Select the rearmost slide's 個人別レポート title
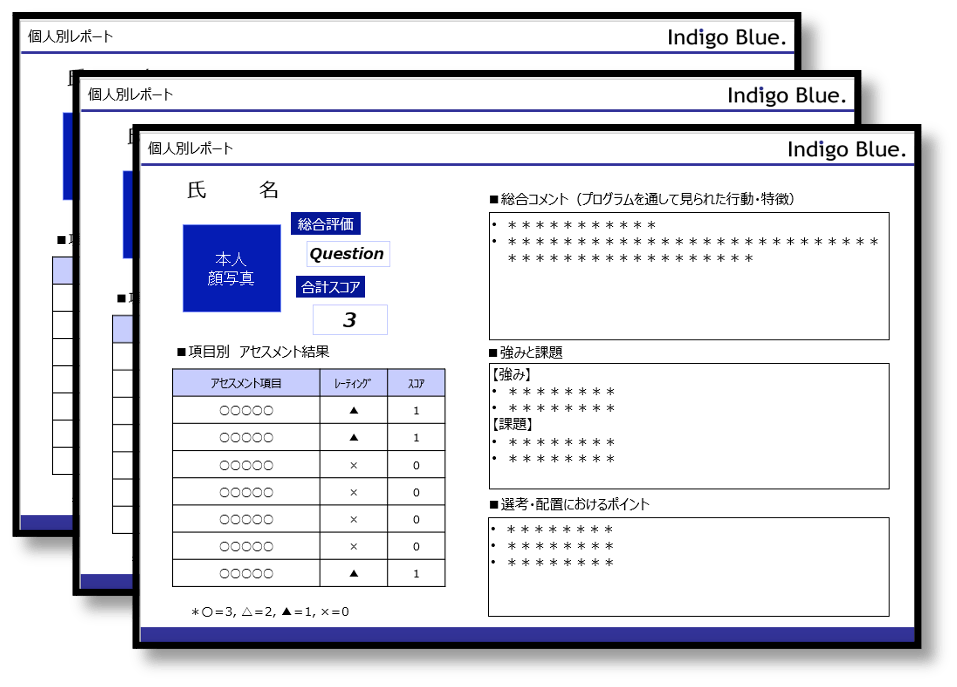 [x=70, y=37]
